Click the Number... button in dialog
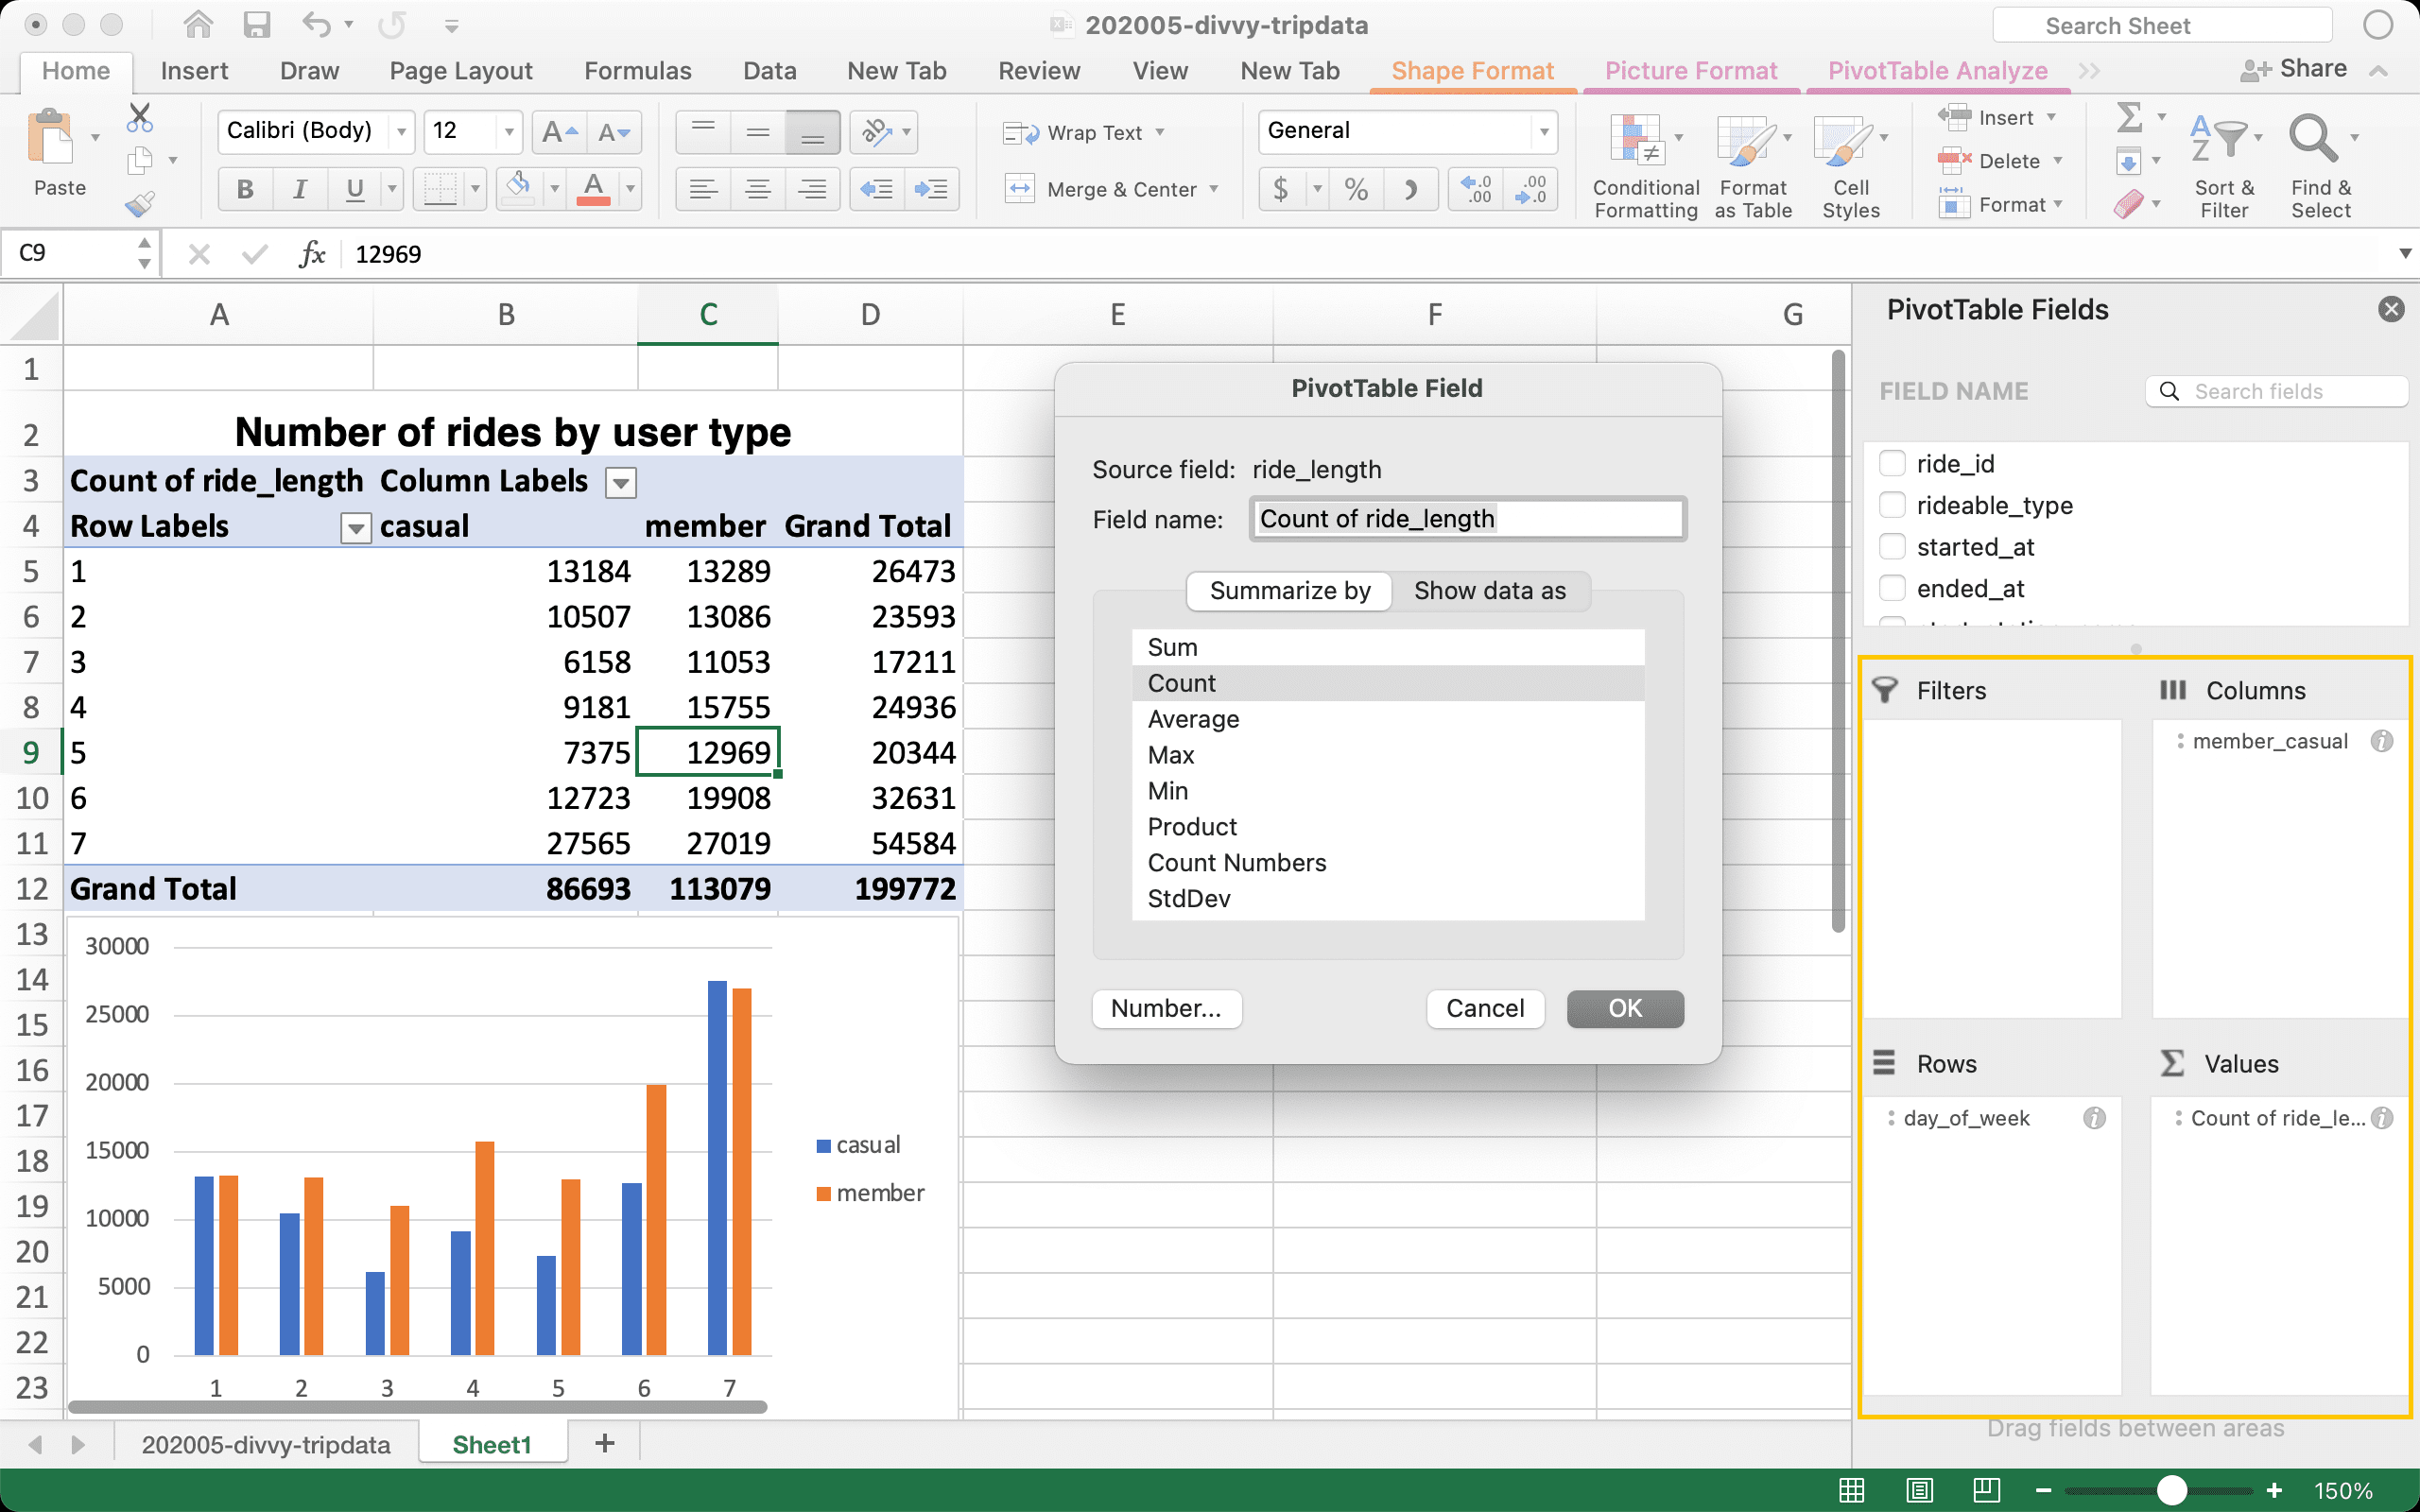The height and width of the screenshot is (1512, 2420). (x=1166, y=1008)
